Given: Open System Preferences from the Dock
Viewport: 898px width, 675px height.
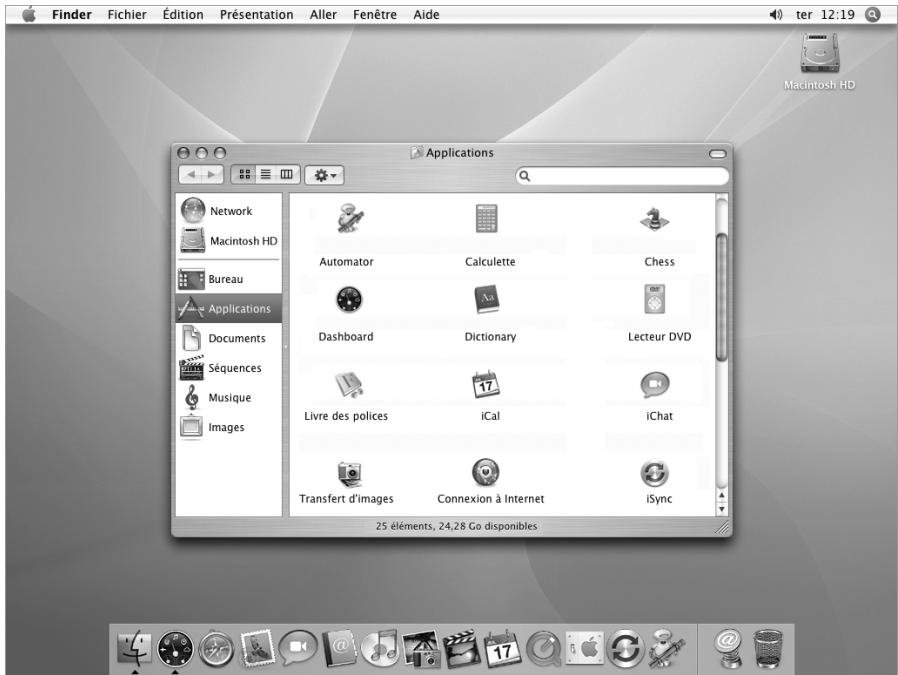Looking at the screenshot, I should click(584, 649).
